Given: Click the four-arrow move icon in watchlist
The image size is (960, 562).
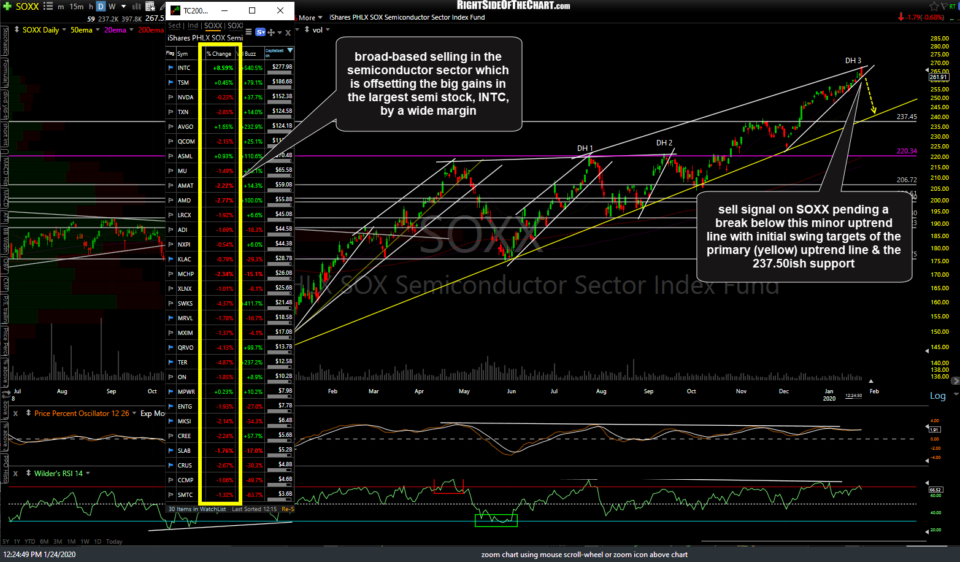Looking at the screenshot, I should pyautogui.click(x=271, y=32).
